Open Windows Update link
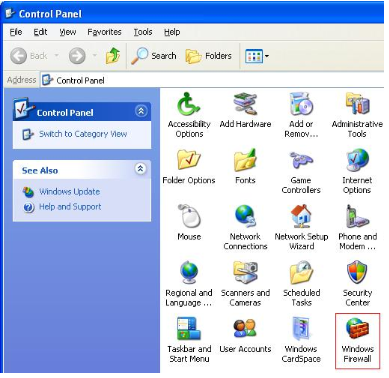 69,192
